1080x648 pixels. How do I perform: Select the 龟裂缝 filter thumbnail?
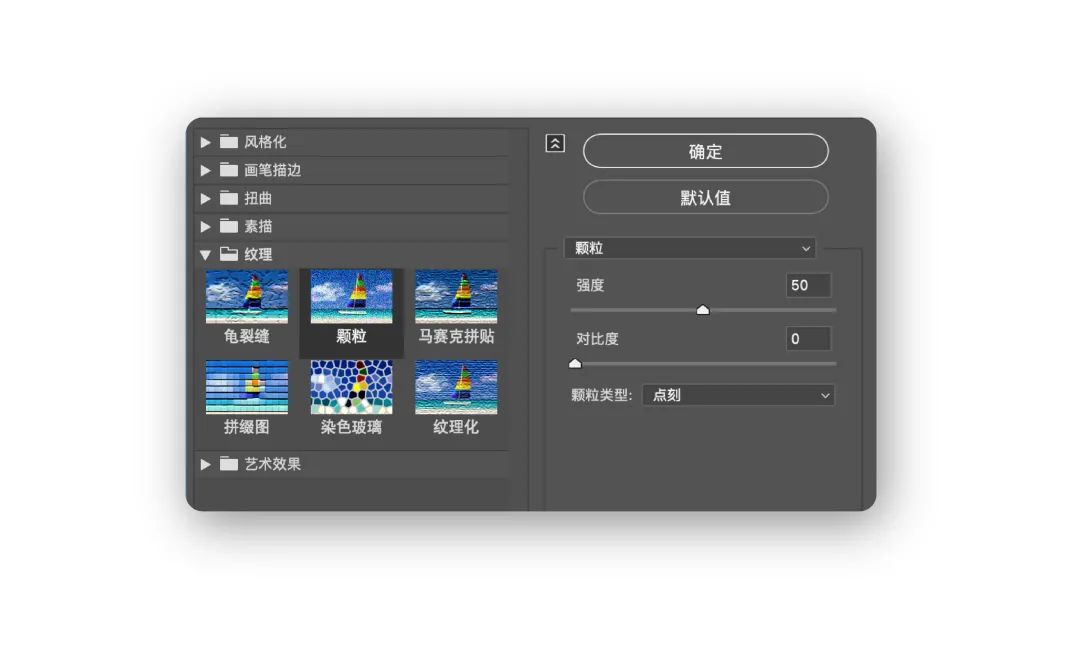click(246, 296)
